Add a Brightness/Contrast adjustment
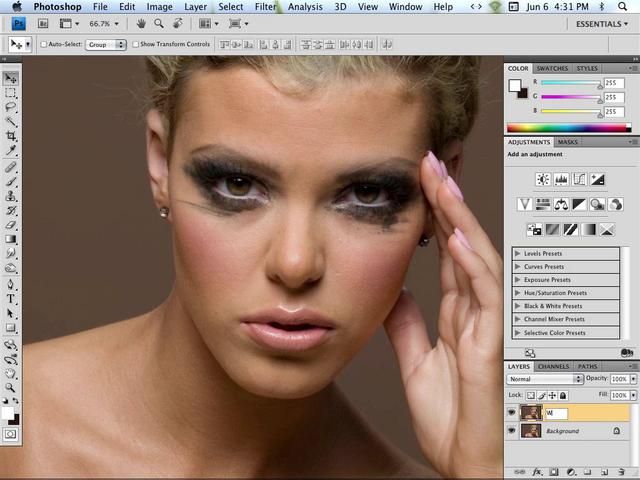 coord(543,180)
